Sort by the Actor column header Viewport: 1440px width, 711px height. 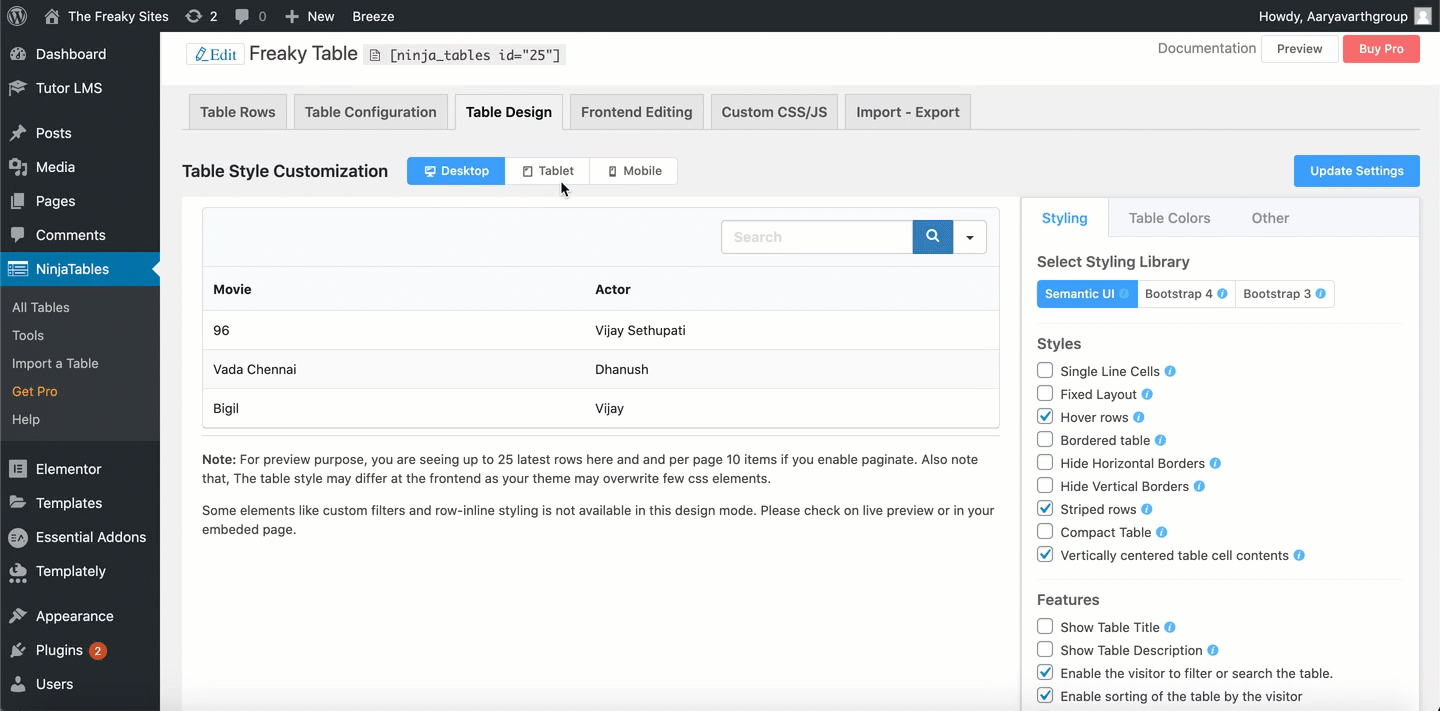pyautogui.click(x=613, y=289)
